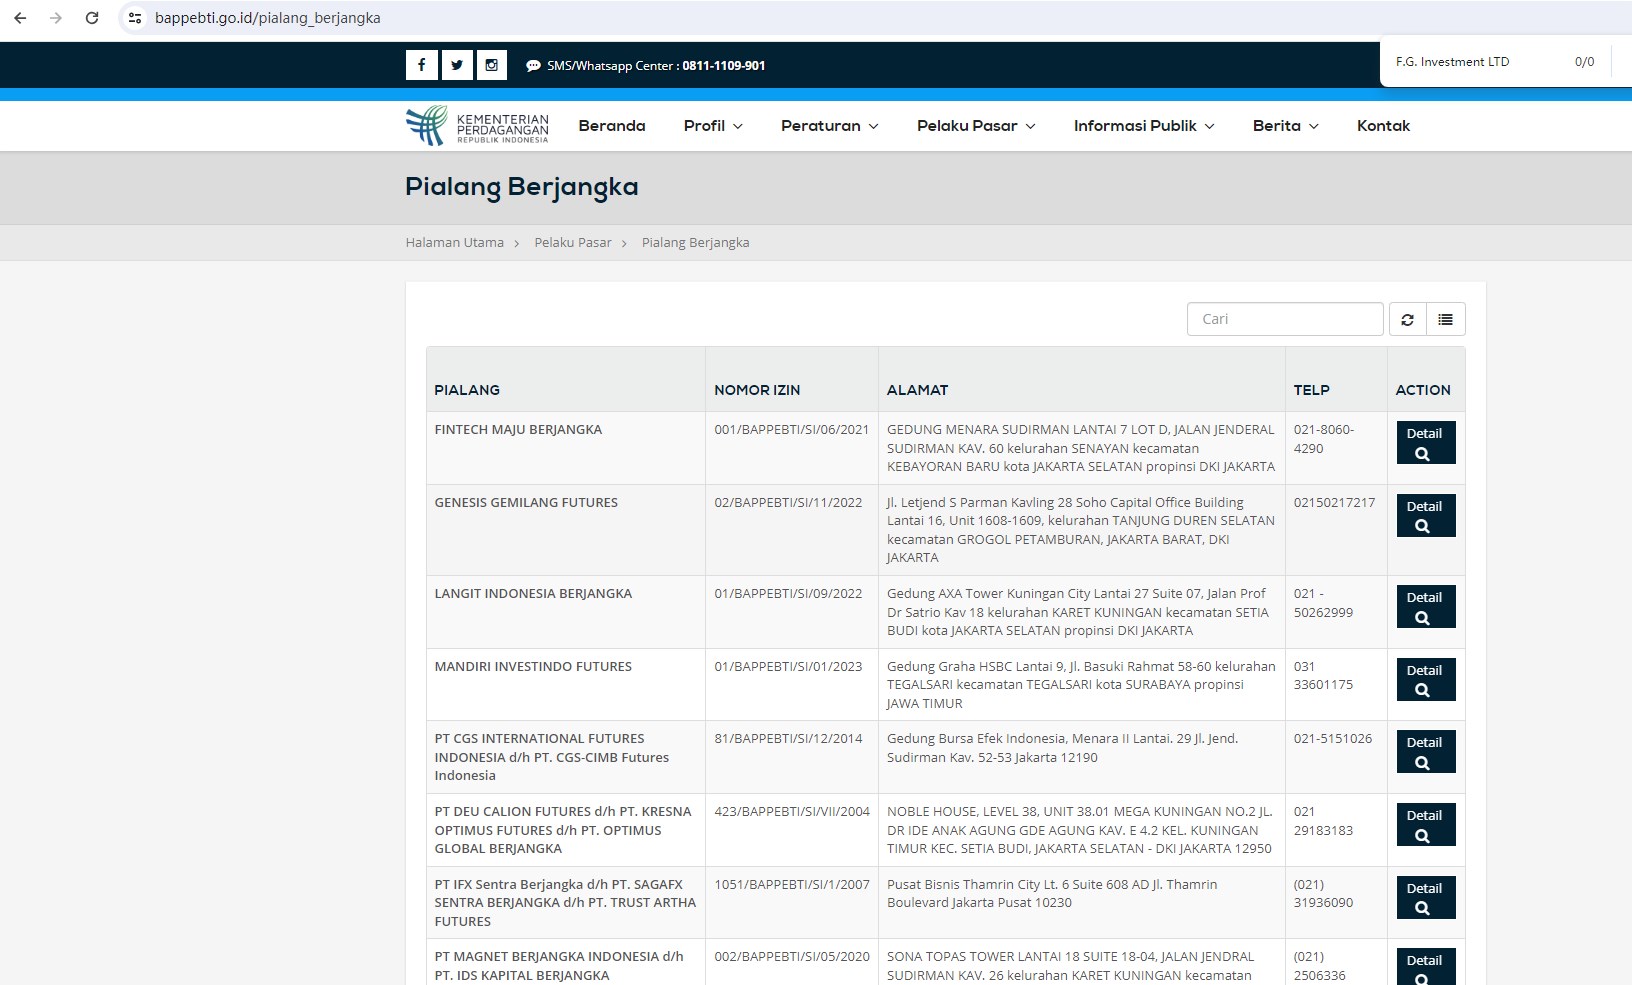1632x985 pixels.
Task: Expand the Informasi Publik dropdown menu
Action: click(x=1144, y=126)
